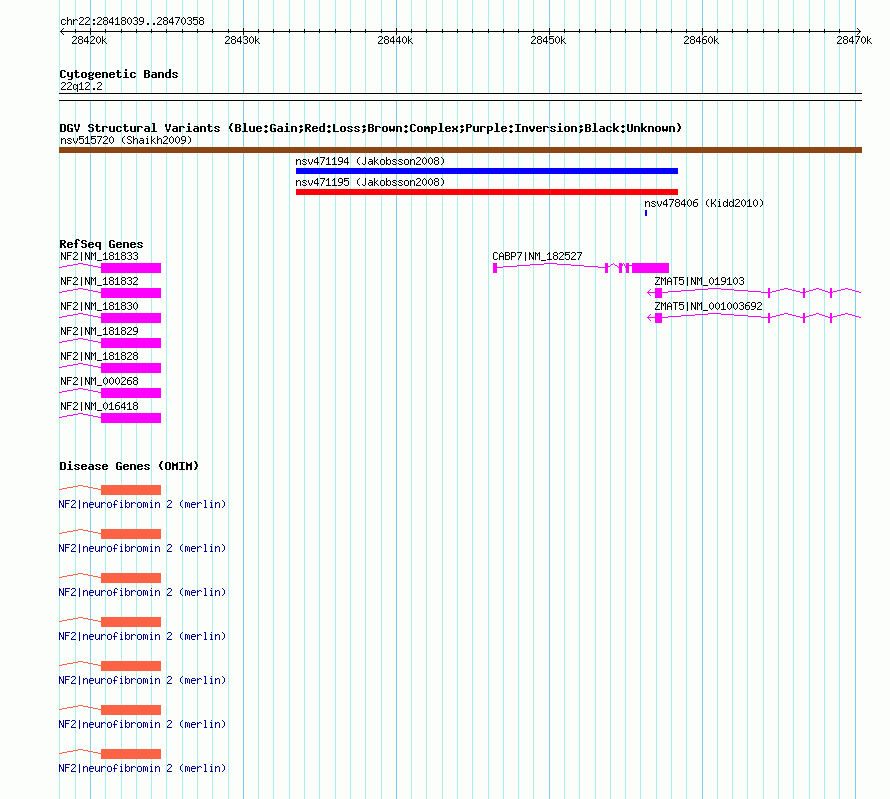890x799 pixels.
Task: Click the NF2|NM_181832 transcript label
Action: coord(99,281)
